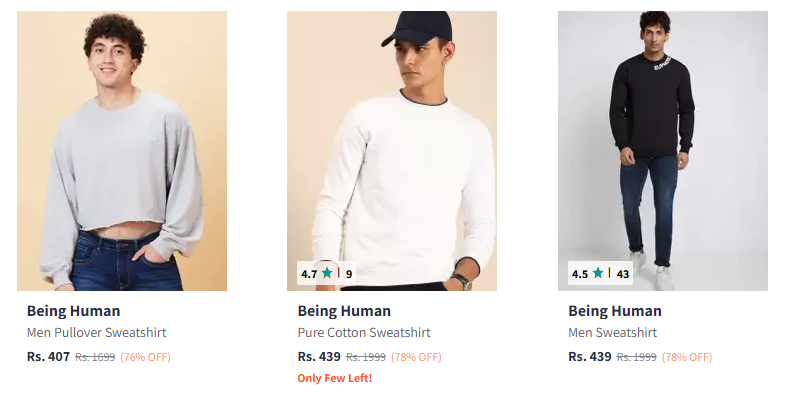Click the (76% OFF) discount label

[146, 357]
